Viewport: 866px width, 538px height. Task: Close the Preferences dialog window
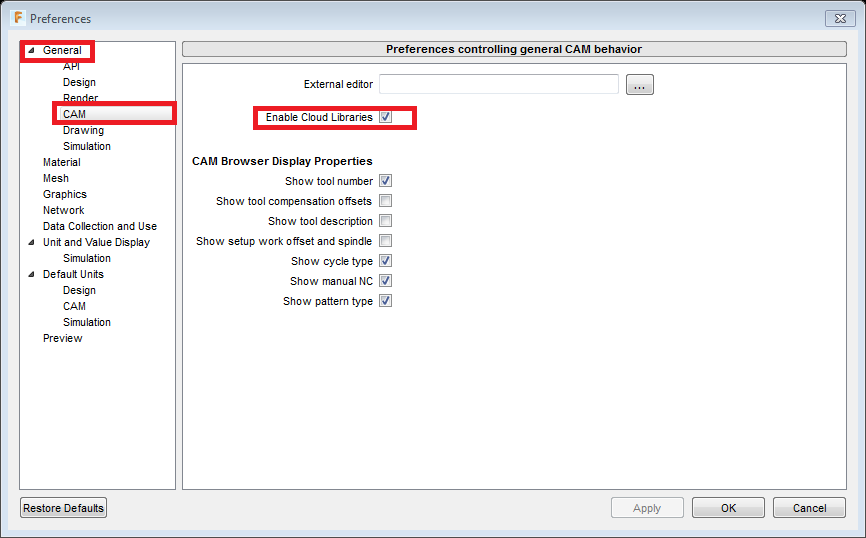click(840, 18)
